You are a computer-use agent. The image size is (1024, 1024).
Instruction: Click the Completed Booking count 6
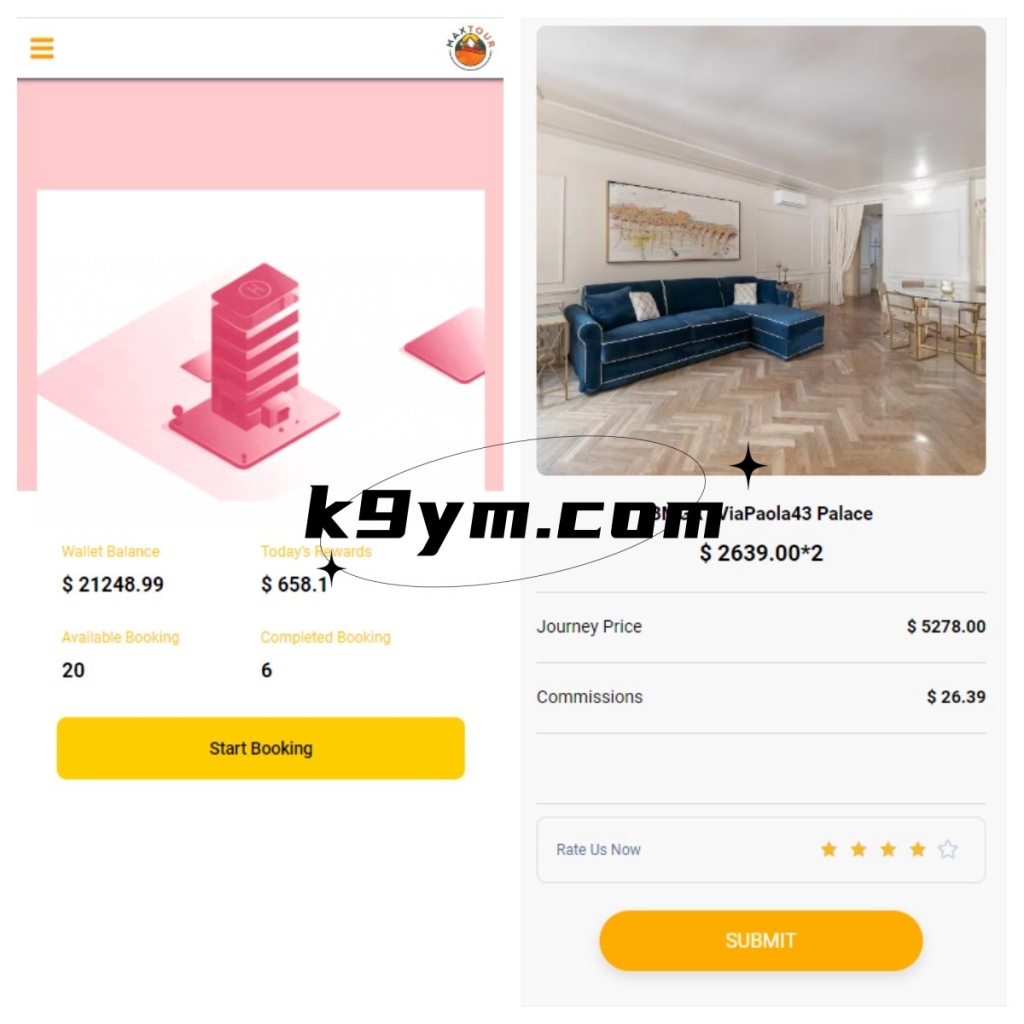[266, 670]
